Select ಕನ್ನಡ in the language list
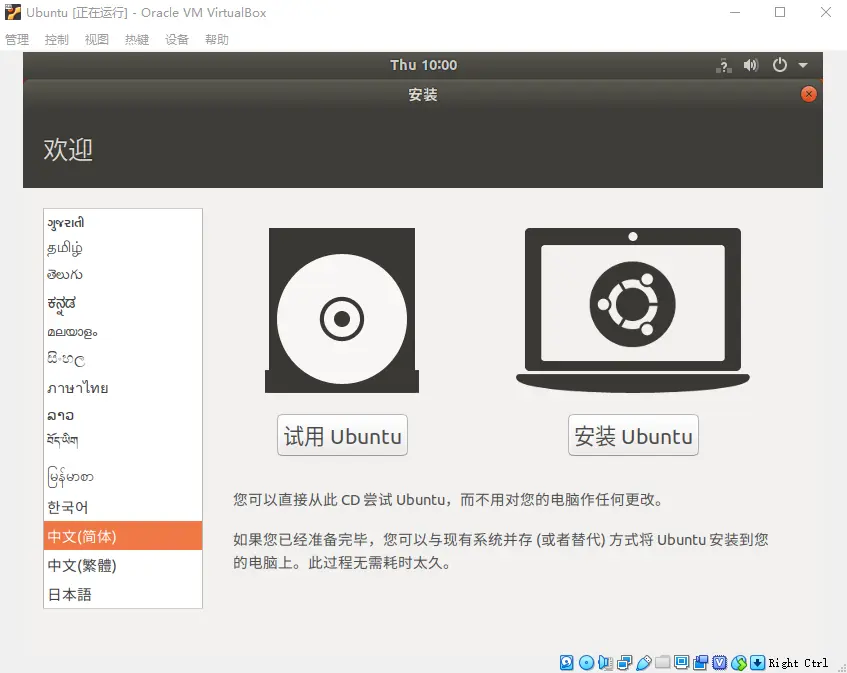This screenshot has width=847, height=673. click(123, 304)
